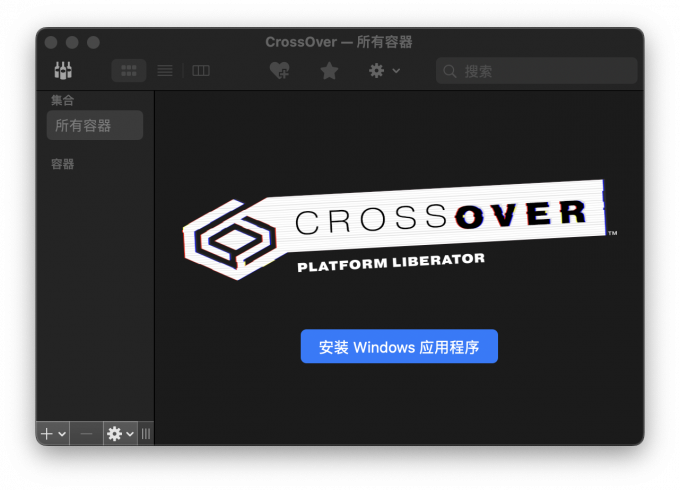Click the 集合 section heading
This screenshot has height=490, width=680.
click(62, 101)
